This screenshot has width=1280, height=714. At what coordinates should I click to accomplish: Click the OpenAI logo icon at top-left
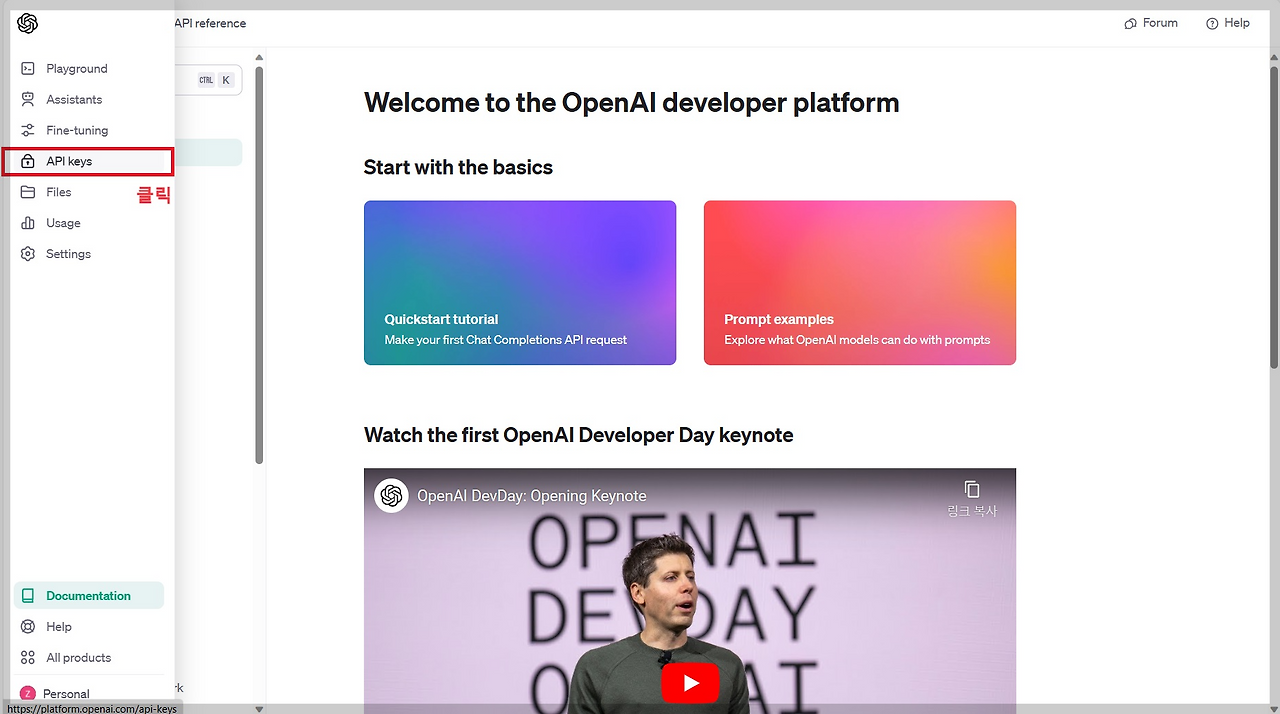(x=27, y=23)
